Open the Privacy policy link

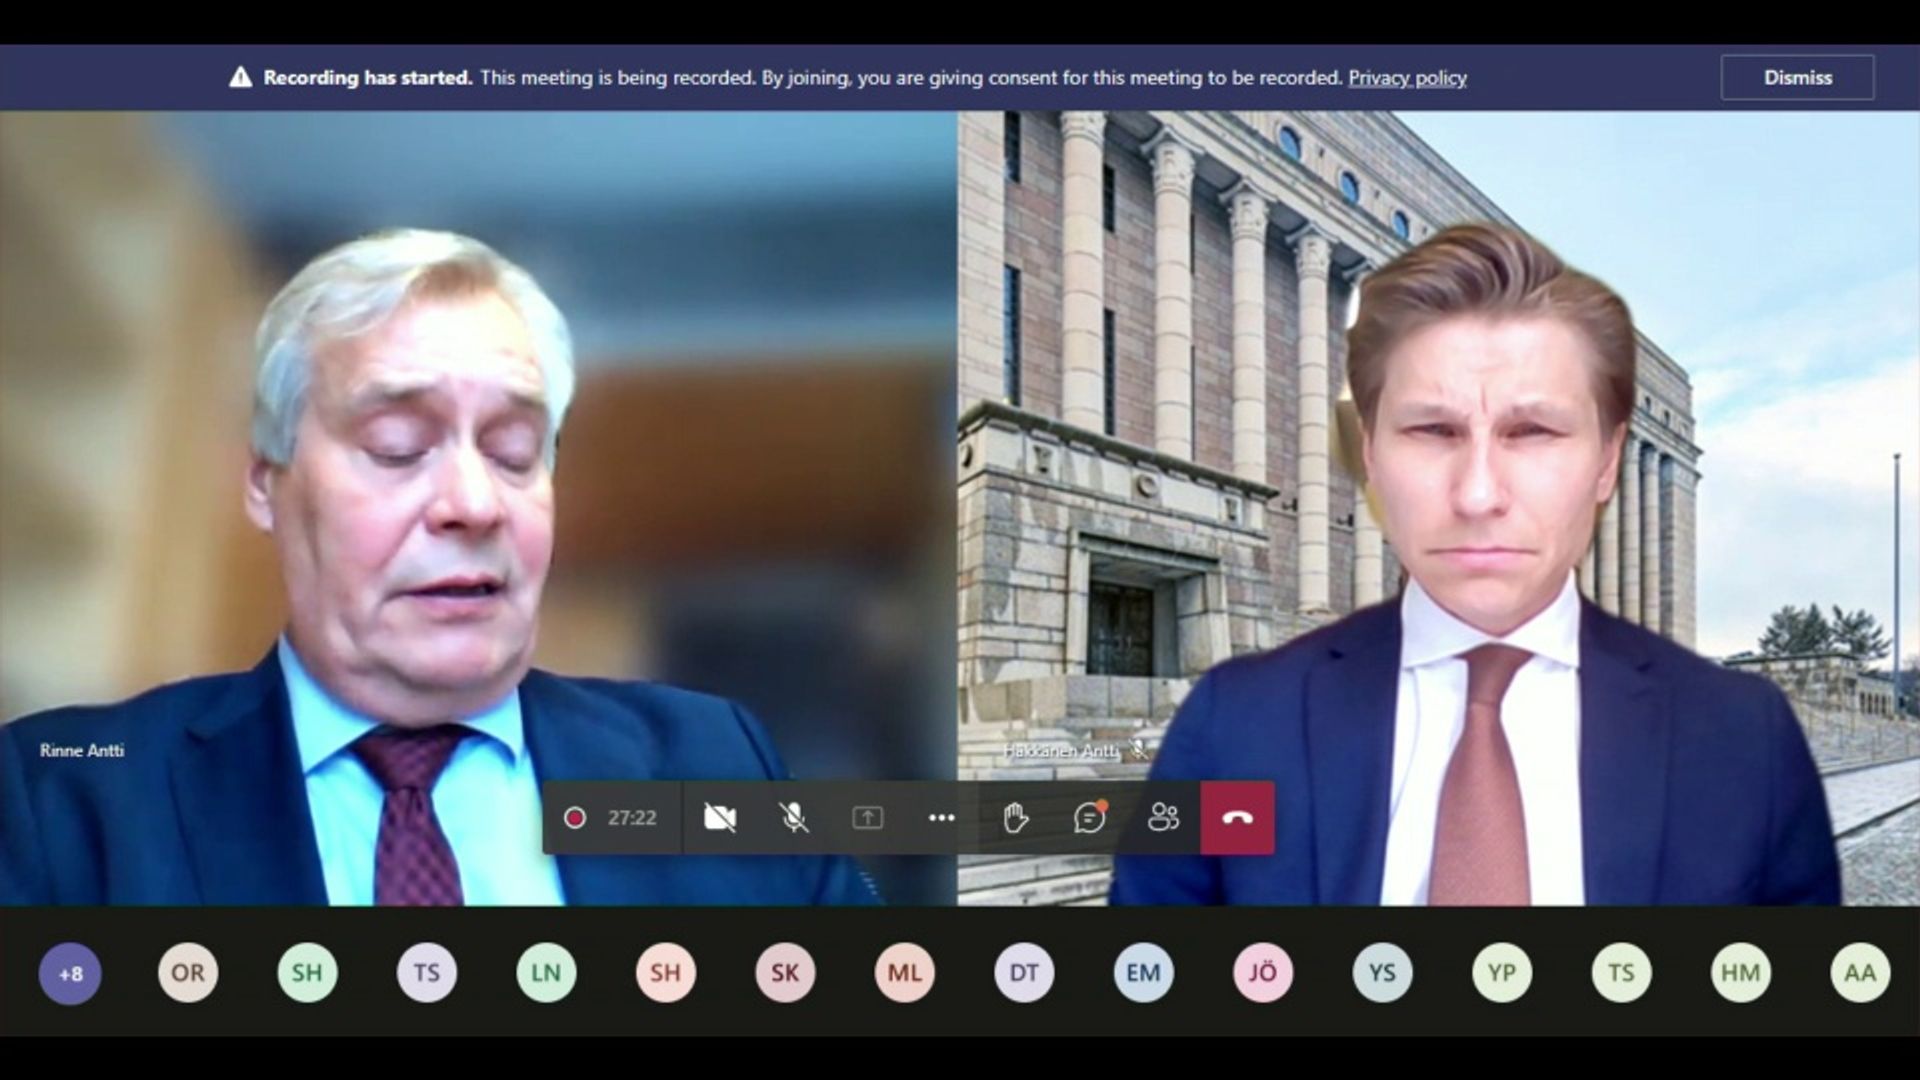click(1407, 77)
